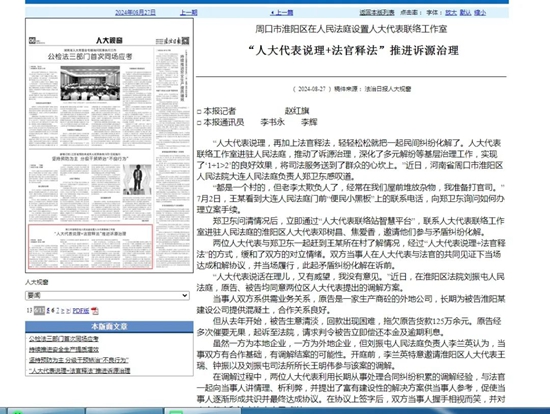
Task: Open the 要闻 section dropdown
Action: coord(107,296)
